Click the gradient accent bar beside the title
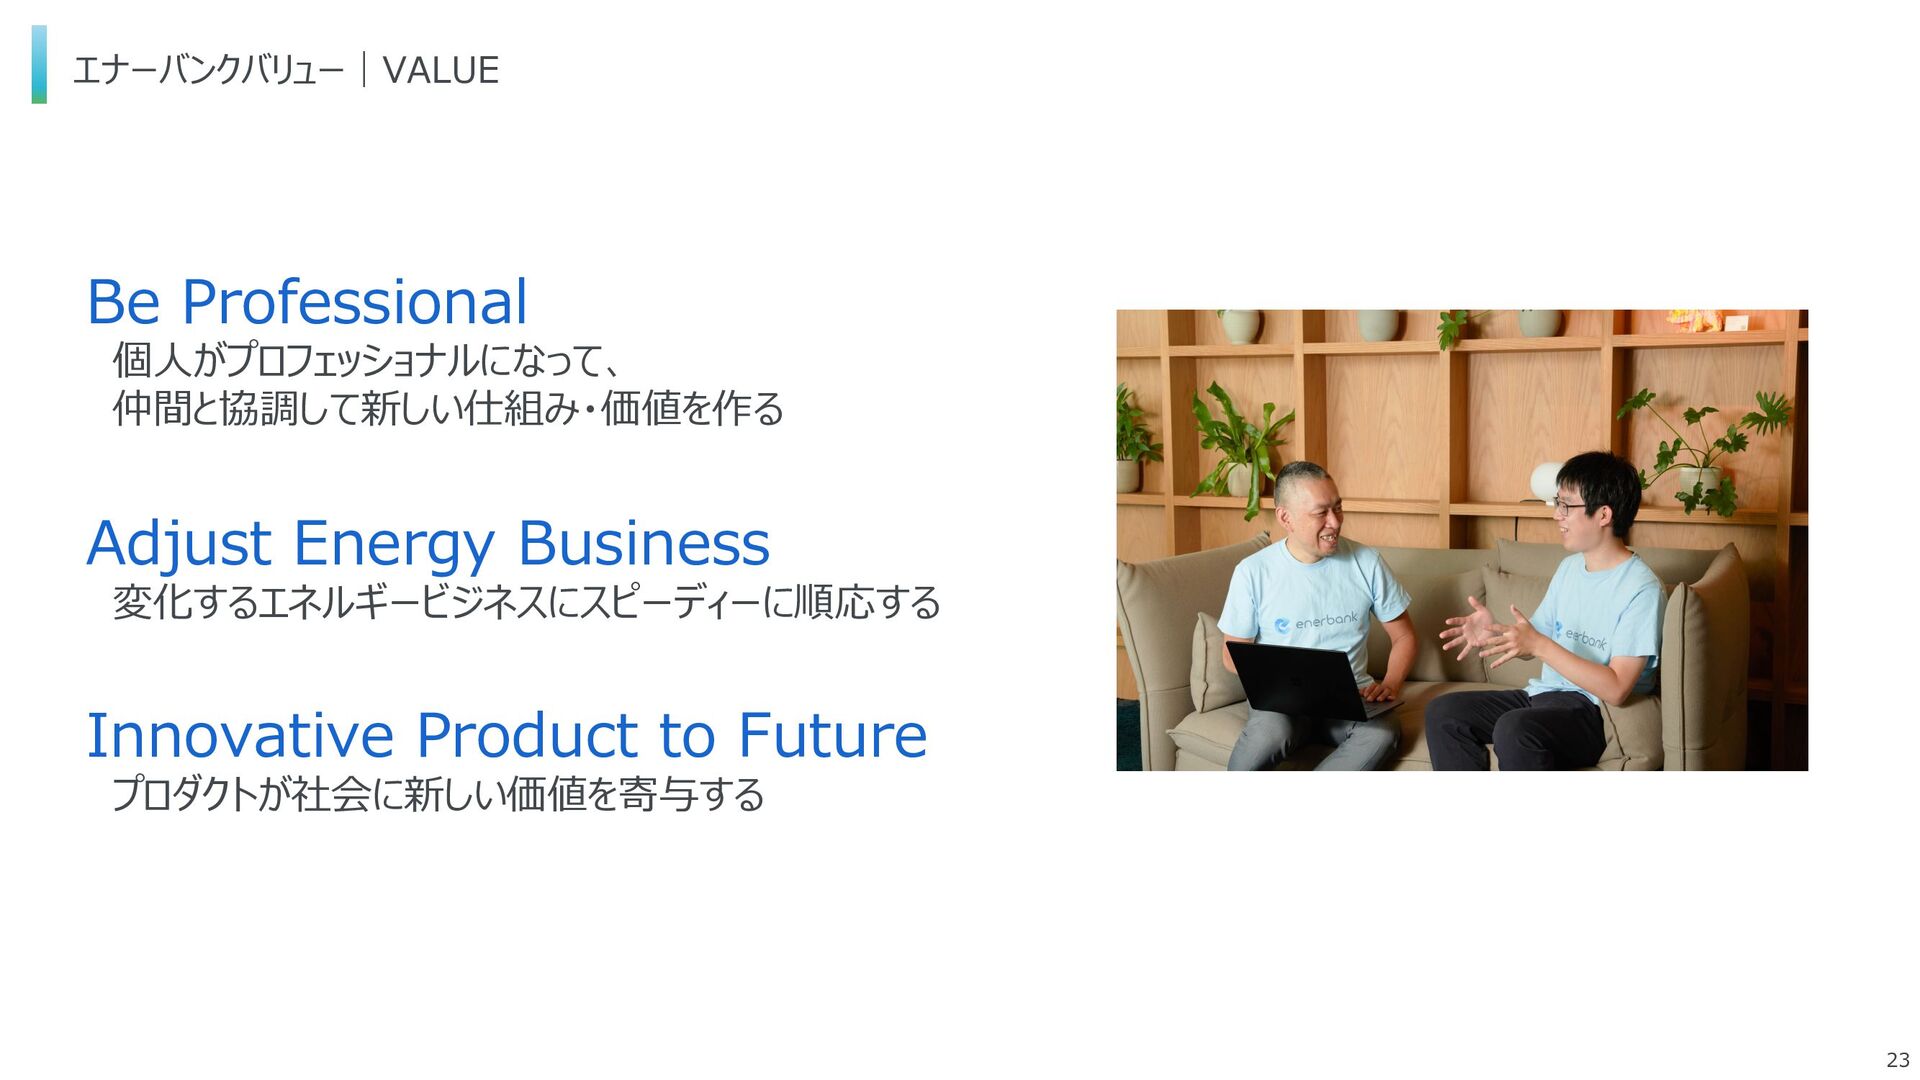1920x1080 pixels. 39,65
